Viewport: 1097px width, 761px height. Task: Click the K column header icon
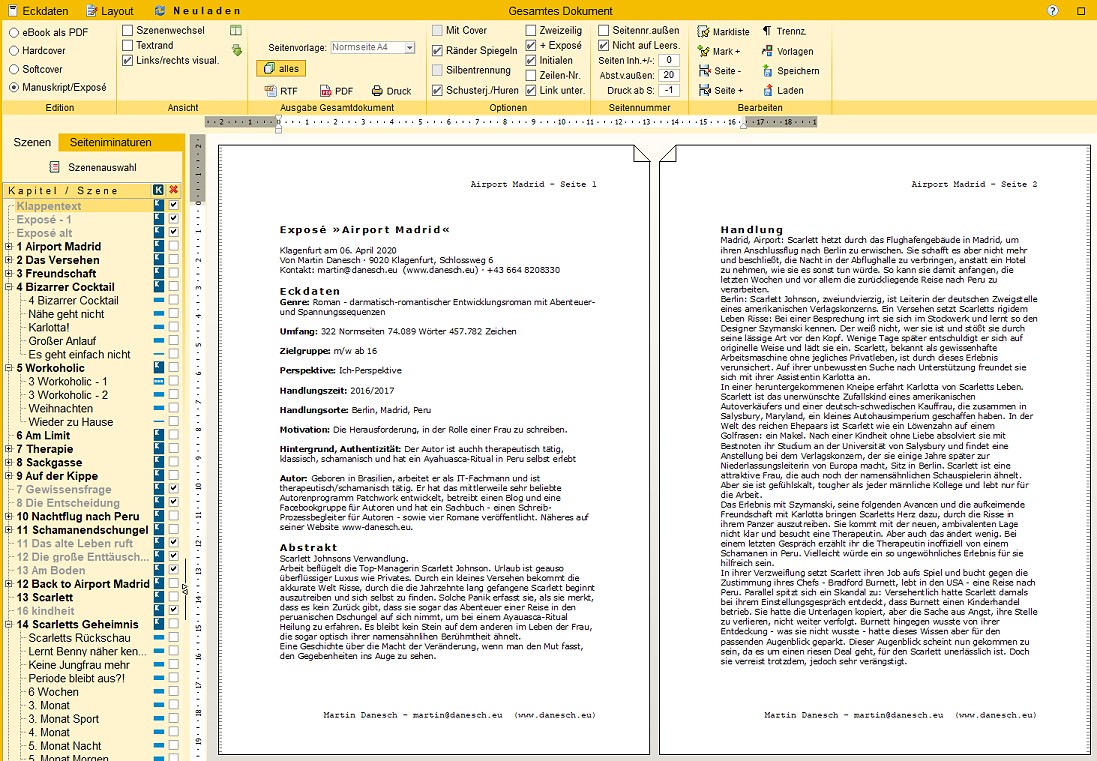[158, 190]
